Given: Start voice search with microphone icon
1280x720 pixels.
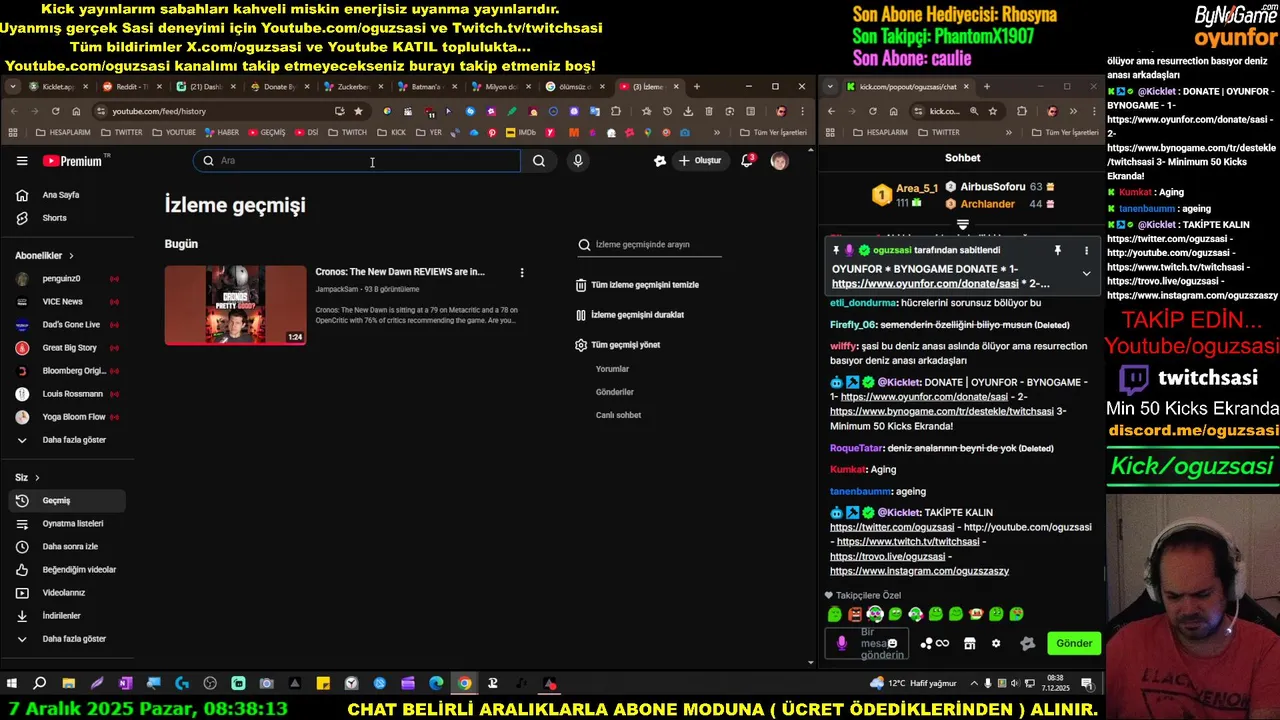Looking at the screenshot, I should (x=578, y=161).
